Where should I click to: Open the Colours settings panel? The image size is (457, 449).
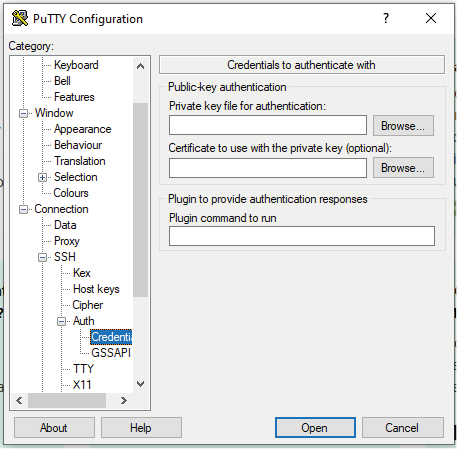pyautogui.click(x=71, y=193)
